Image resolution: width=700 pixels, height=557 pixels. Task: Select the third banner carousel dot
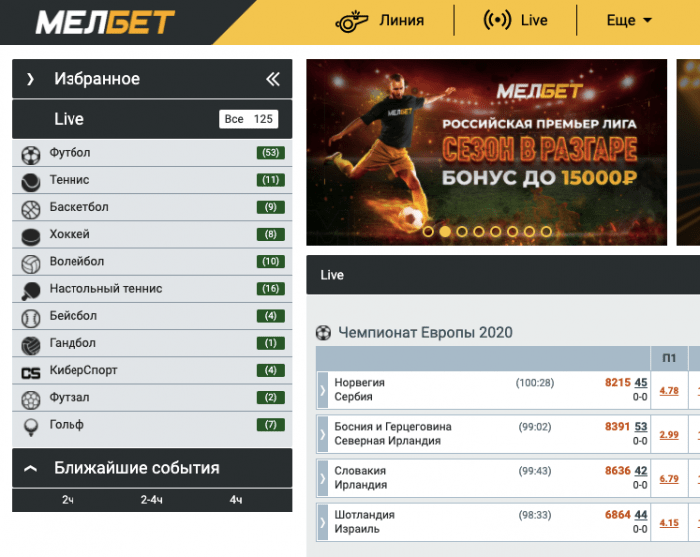pos(462,232)
